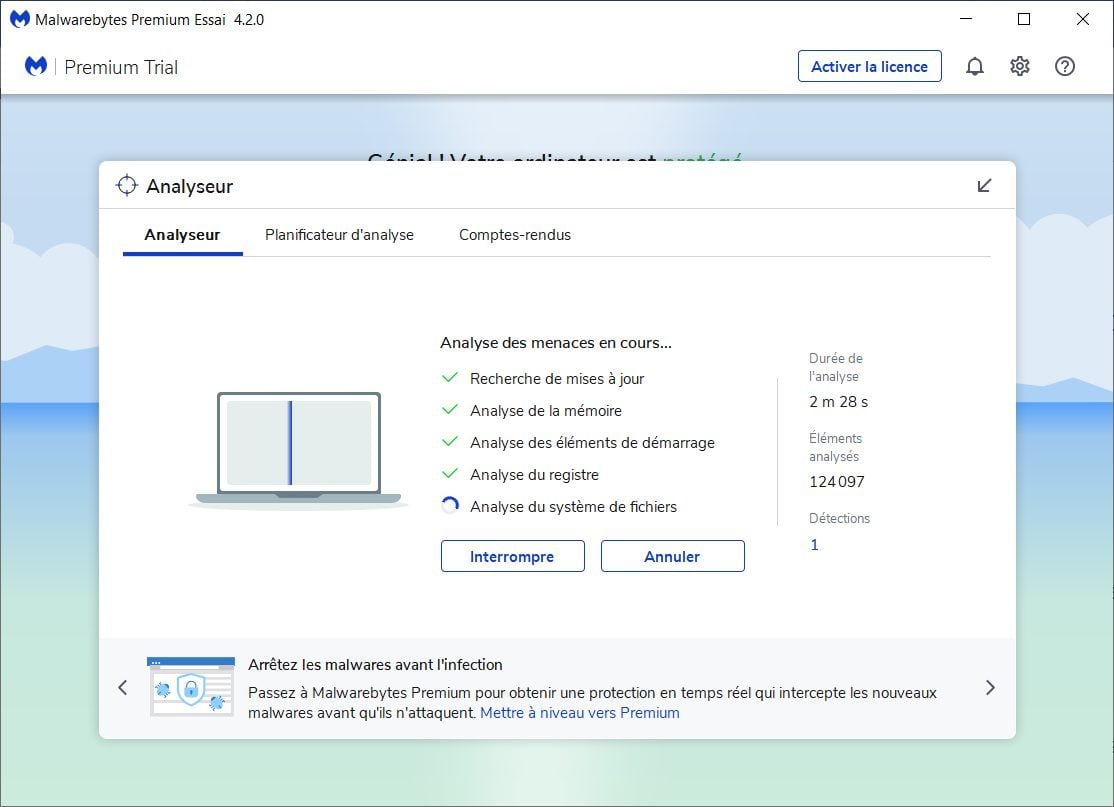Open the Comptes-rendus tab
Viewport: 1114px width, 807px height.
coord(515,235)
